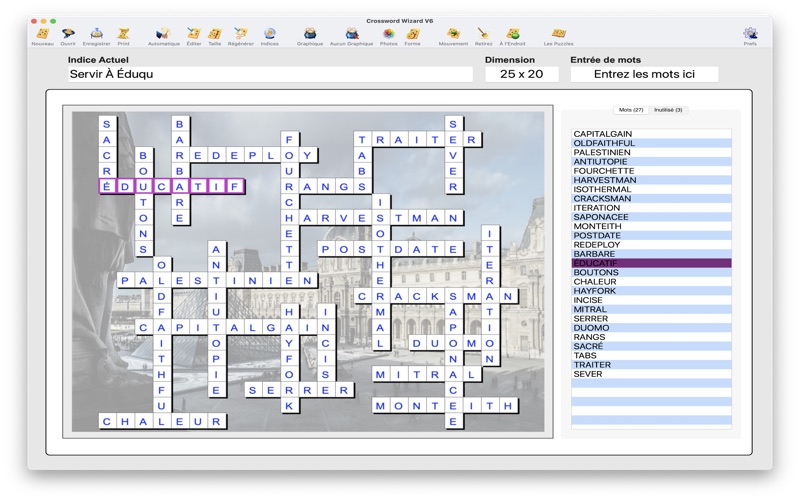Switch to the Mots (27) tab

pyautogui.click(x=631, y=110)
